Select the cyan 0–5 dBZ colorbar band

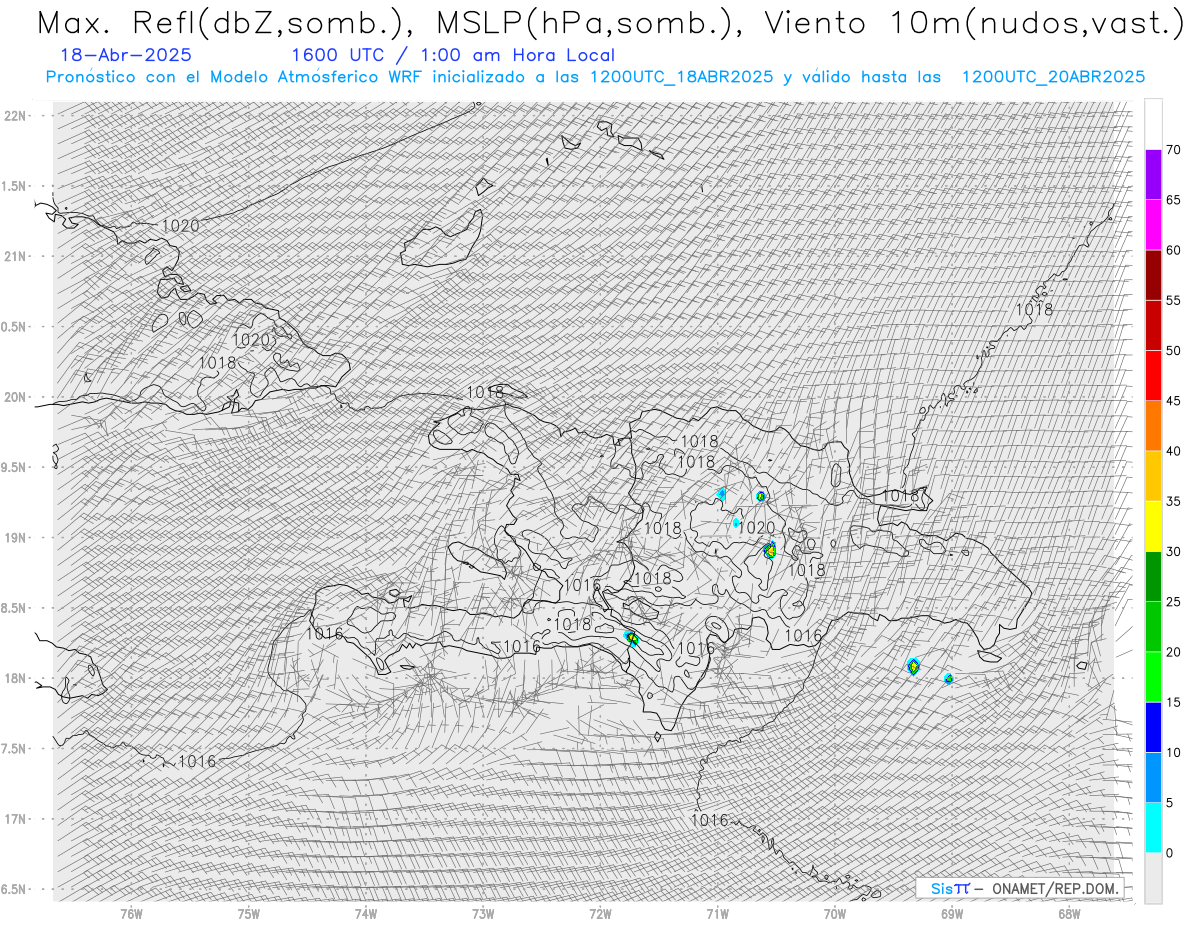[1153, 827]
